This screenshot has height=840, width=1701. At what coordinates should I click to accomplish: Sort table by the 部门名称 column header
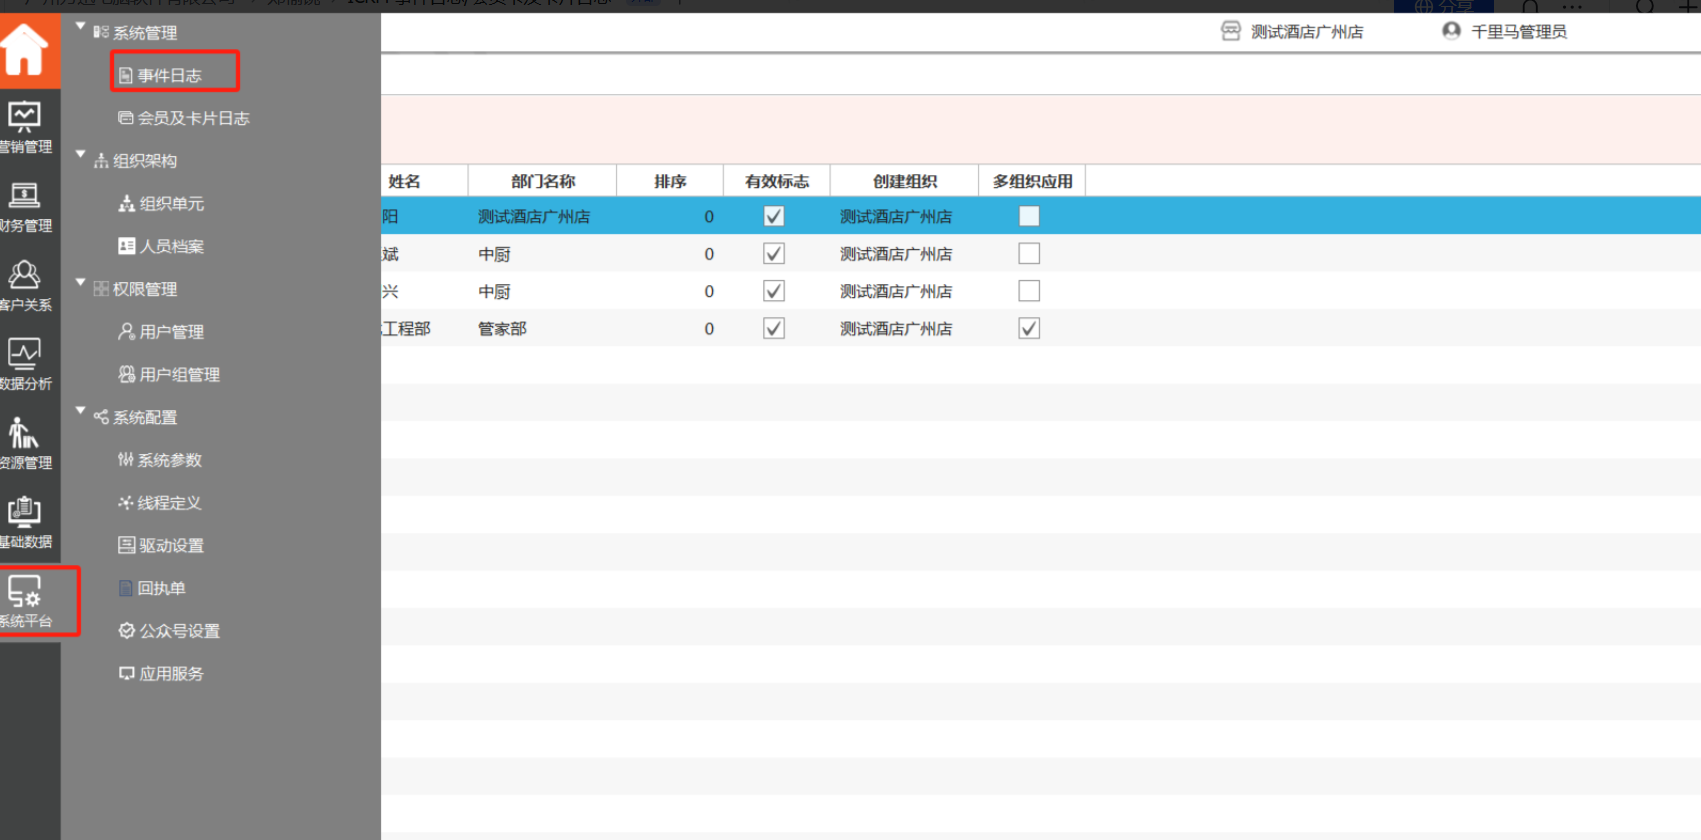pyautogui.click(x=542, y=181)
